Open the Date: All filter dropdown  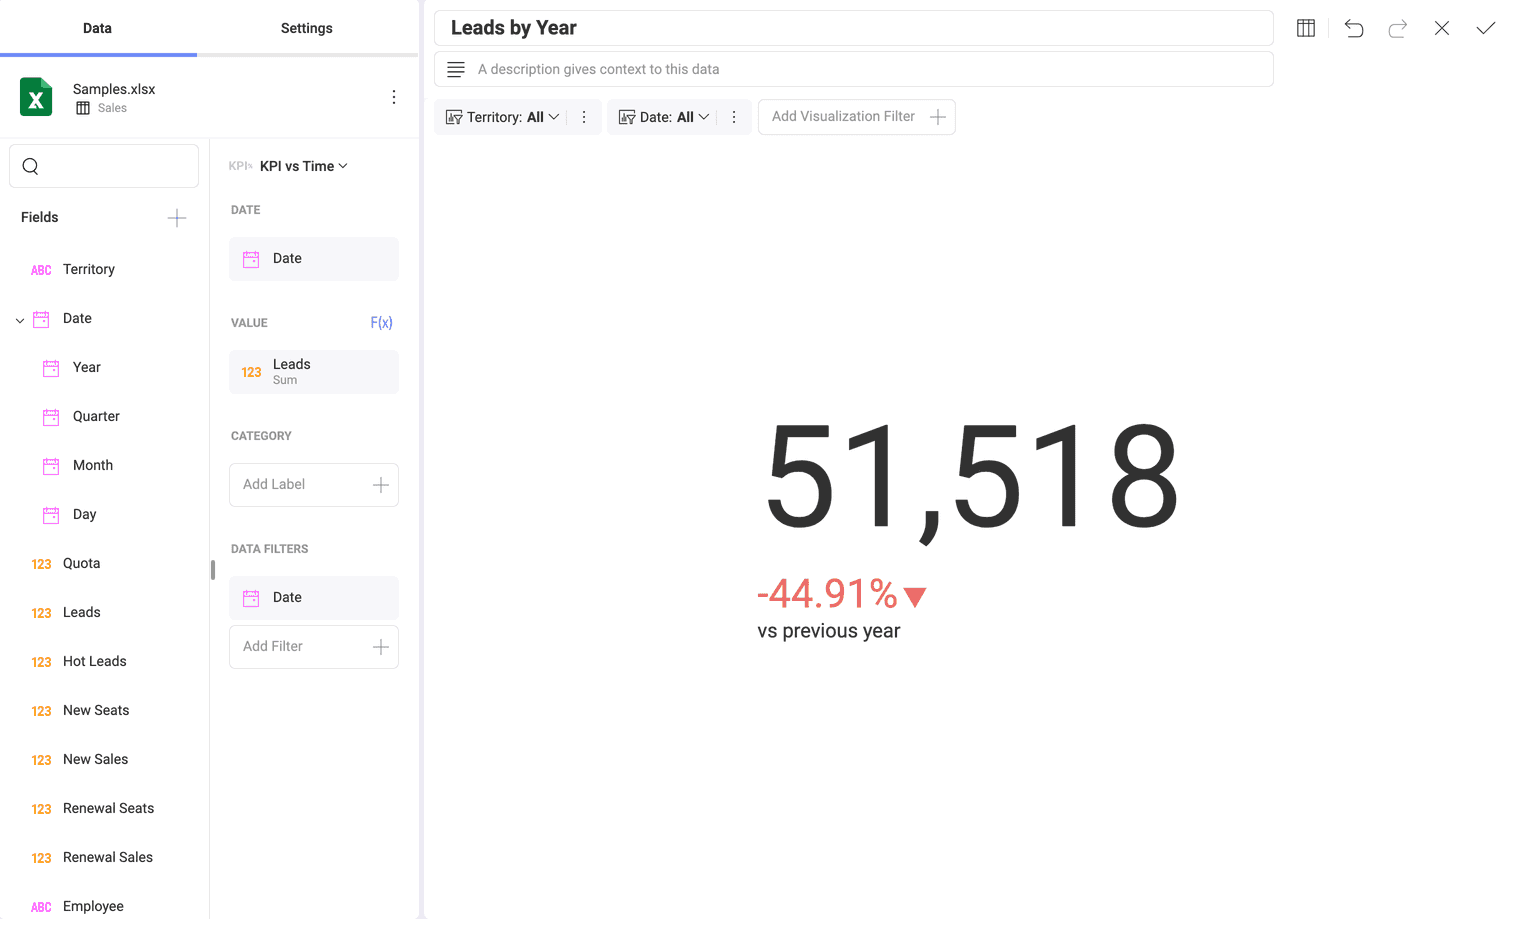(x=664, y=117)
